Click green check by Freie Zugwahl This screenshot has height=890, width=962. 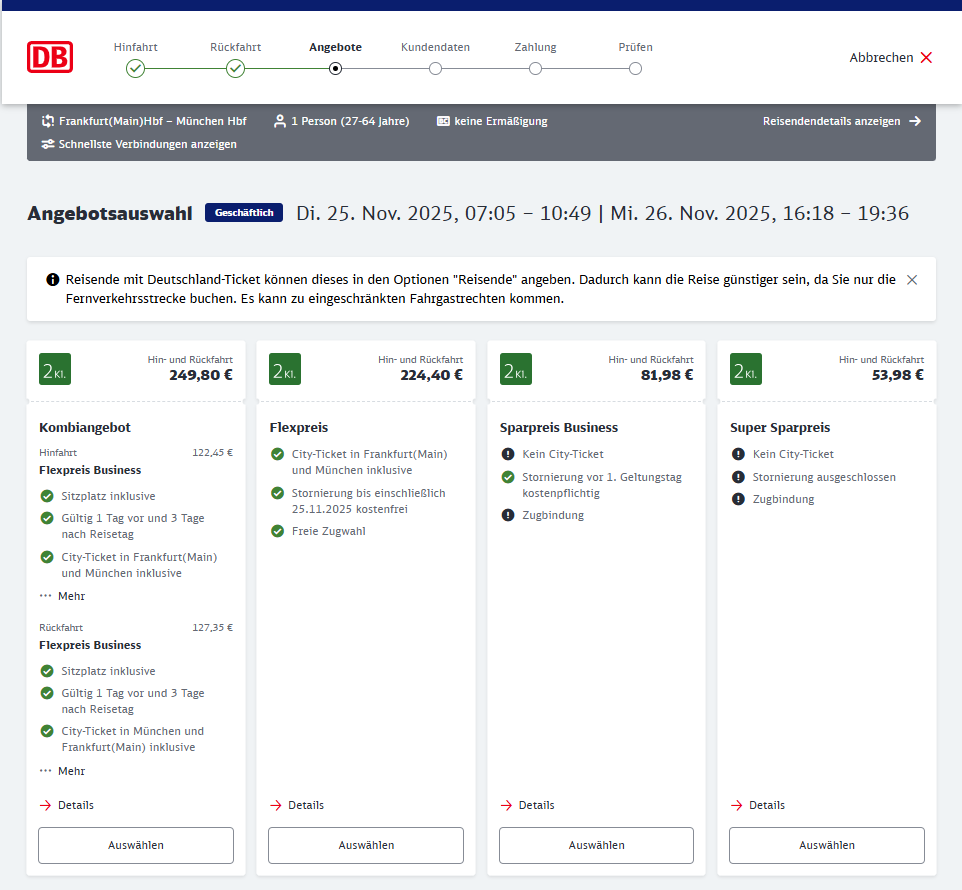click(x=277, y=531)
